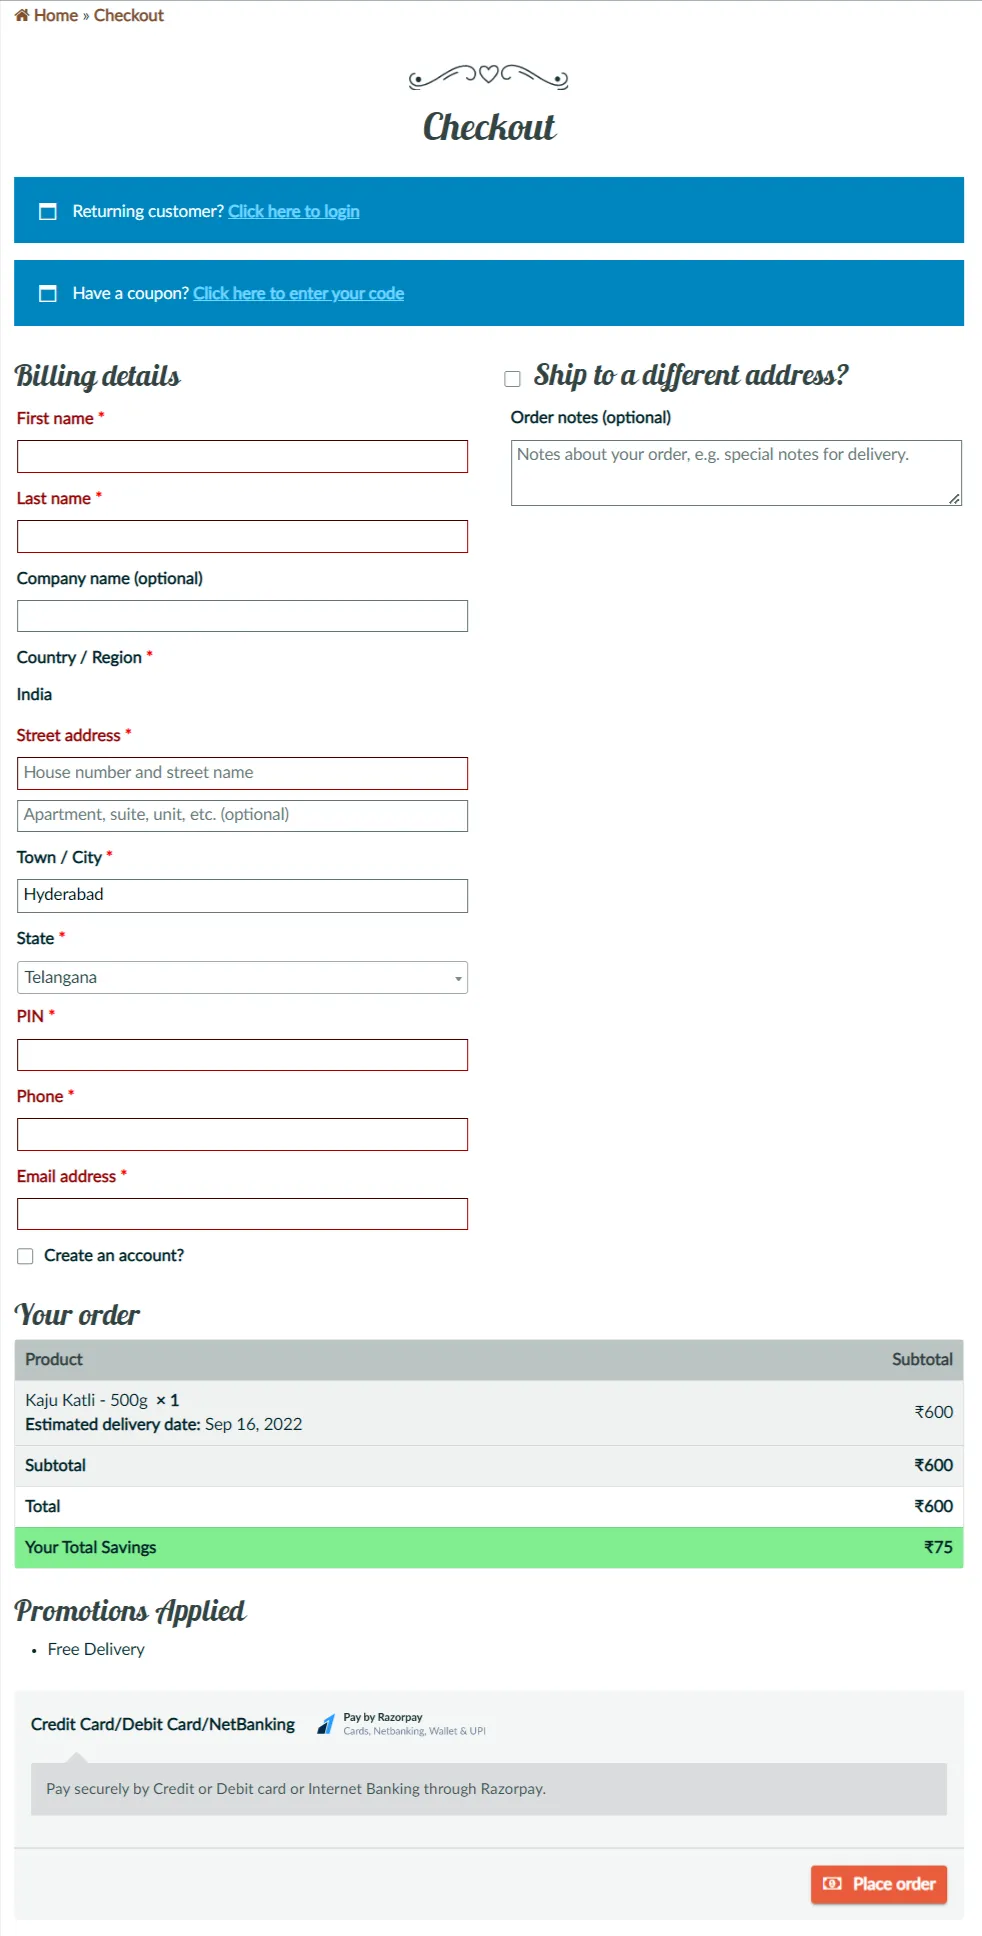This screenshot has height=1936, width=982.
Task: Tick the Create an account checkbox
Action: 25,1256
